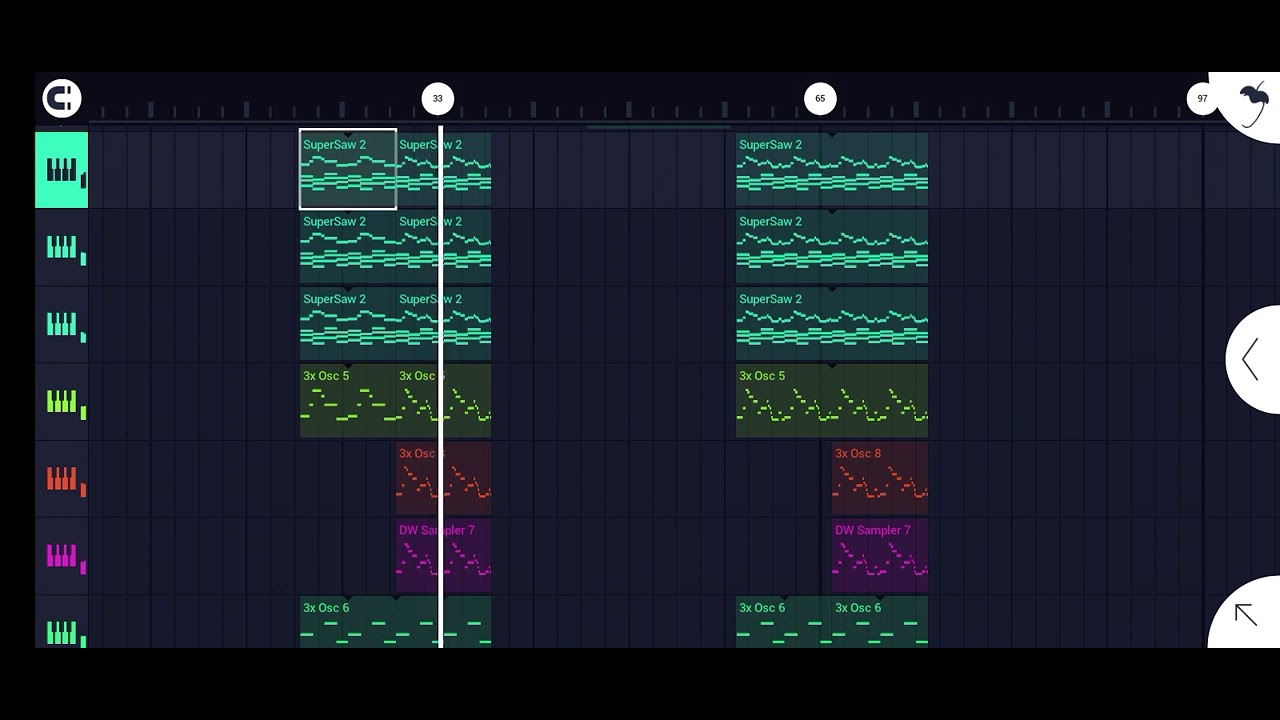Tap the left-pointing chevron panel handle
Viewport: 1280px width, 720px height.
pos(1254,359)
